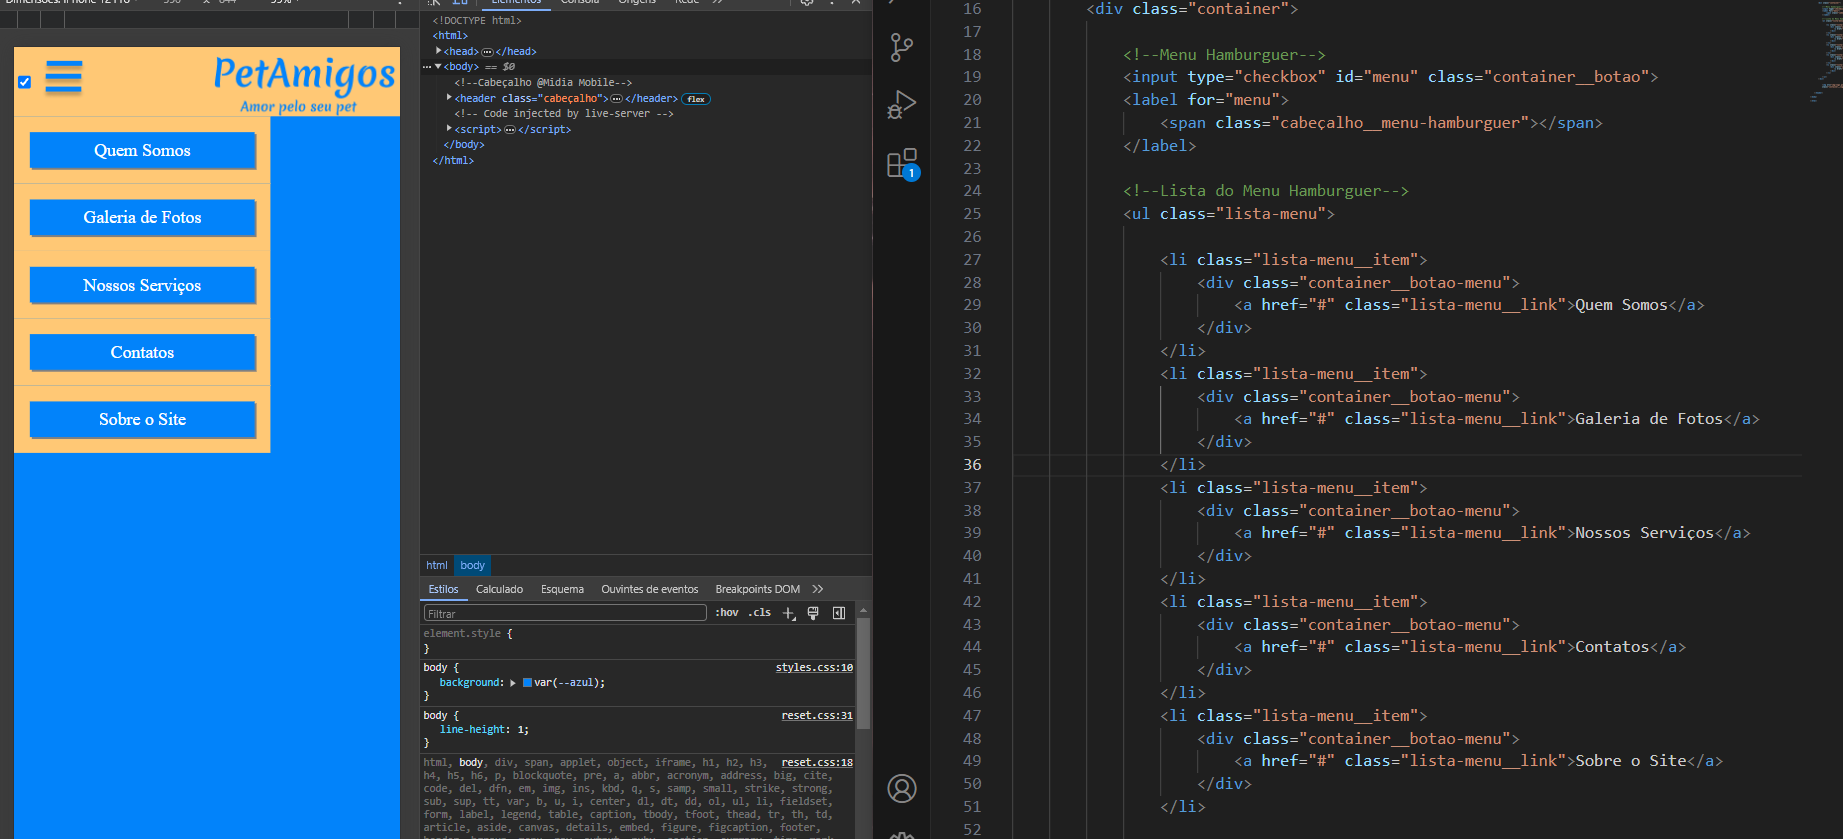Click the scroll-up arrow of Styles scrollbar
This screenshot has height=839, width=1843.
863,610
